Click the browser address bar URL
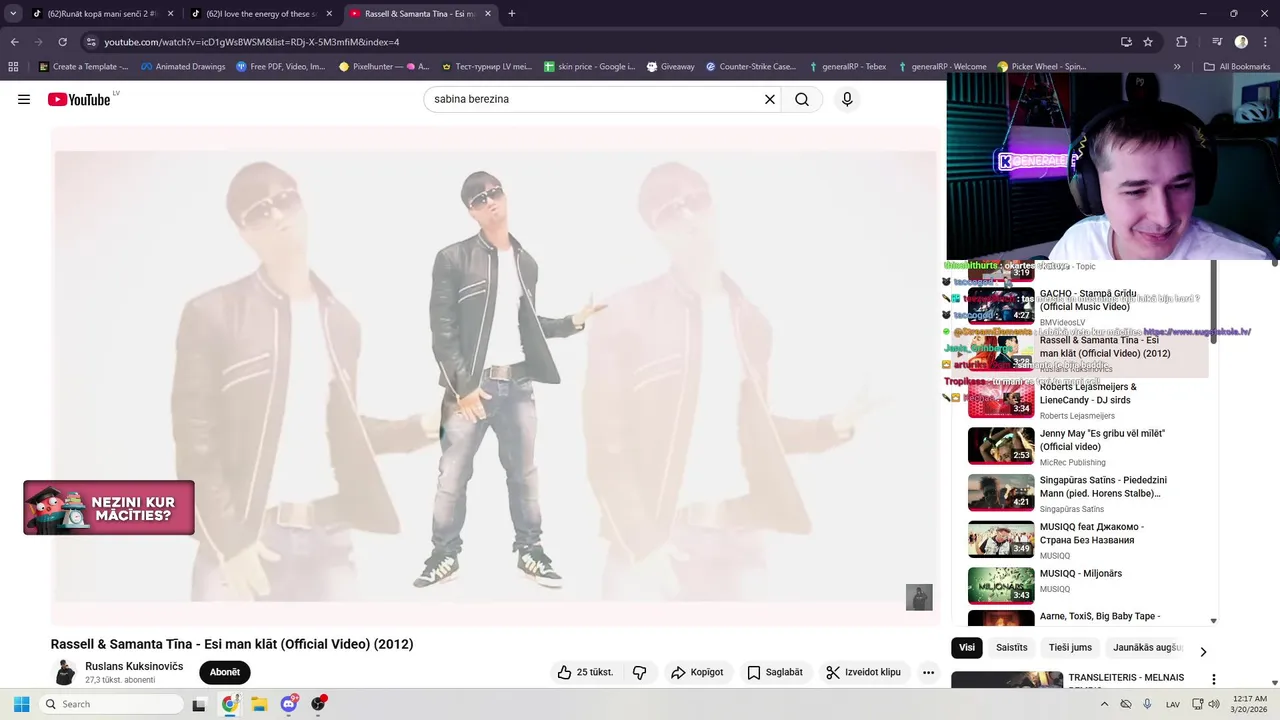The image size is (1280, 720). (252, 42)
